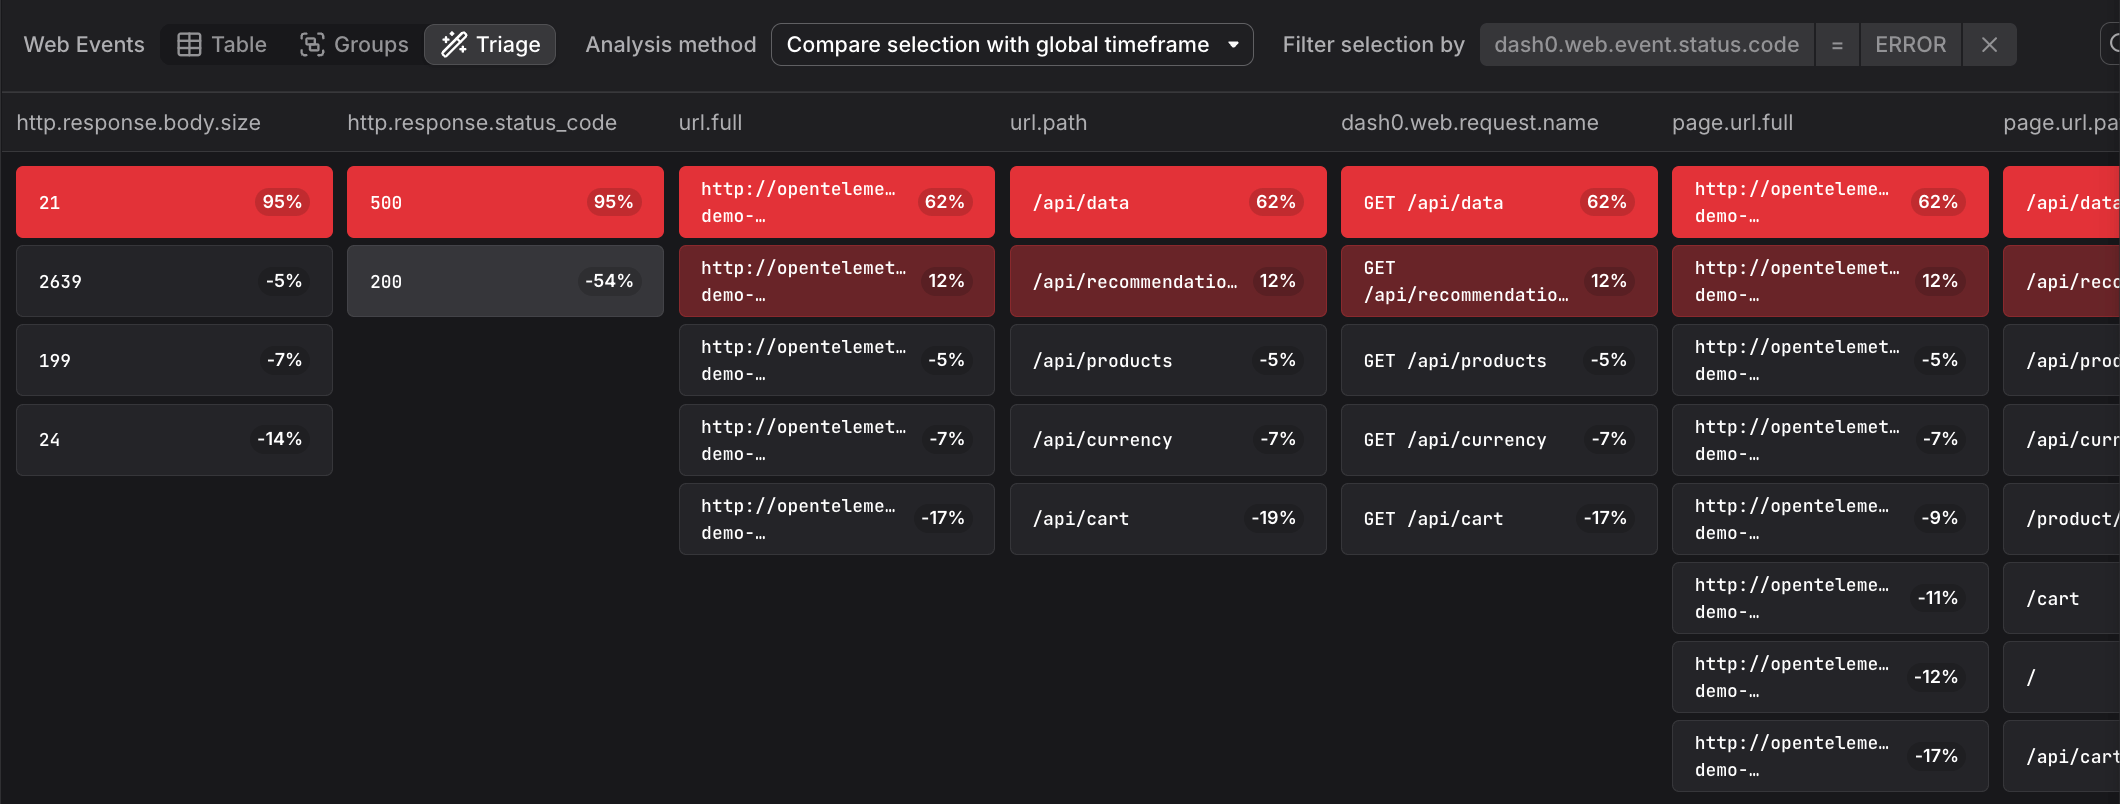Click the dropdown caret beside global timeframe
This screenshot has width=2120, height=804.
(1233, 44)
